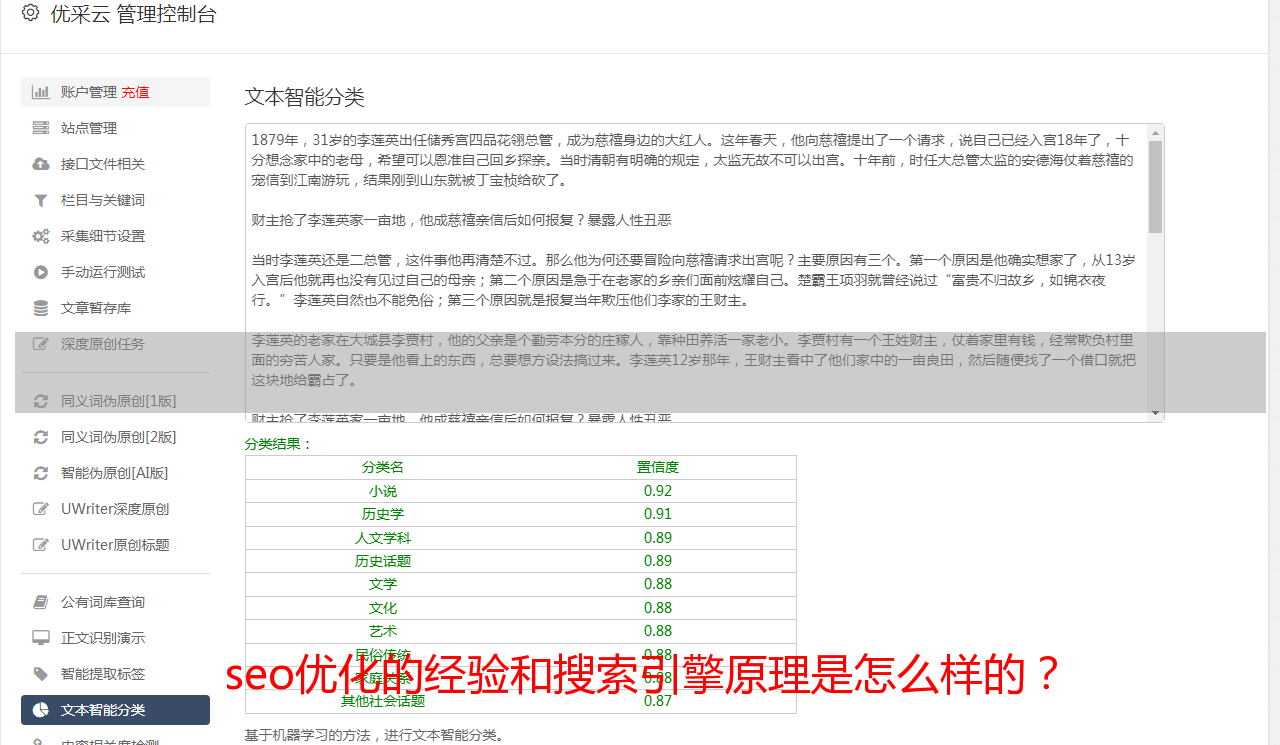This screenshot has width=1280, height=745.
Task: Click the text area scrollbar down arrow
Action: coord(1155,413)
